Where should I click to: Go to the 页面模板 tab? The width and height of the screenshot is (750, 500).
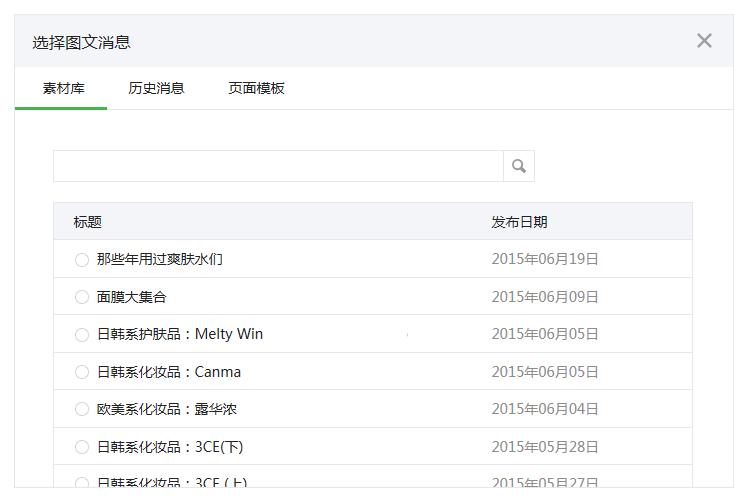coord(256,88)
